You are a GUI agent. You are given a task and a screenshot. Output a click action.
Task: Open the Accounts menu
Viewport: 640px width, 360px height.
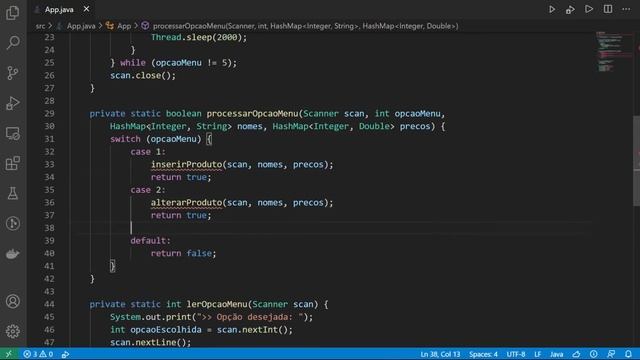pos(13,301)
